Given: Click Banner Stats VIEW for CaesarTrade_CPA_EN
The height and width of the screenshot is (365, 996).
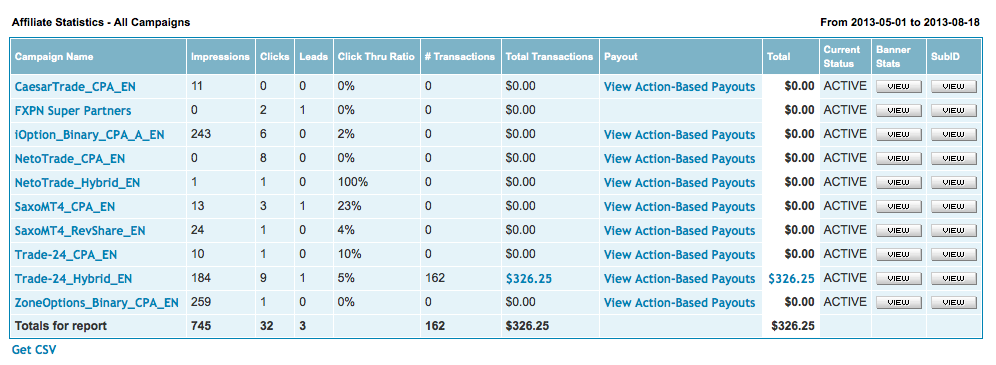Looking at the screenshot, I should pos(899,87).
